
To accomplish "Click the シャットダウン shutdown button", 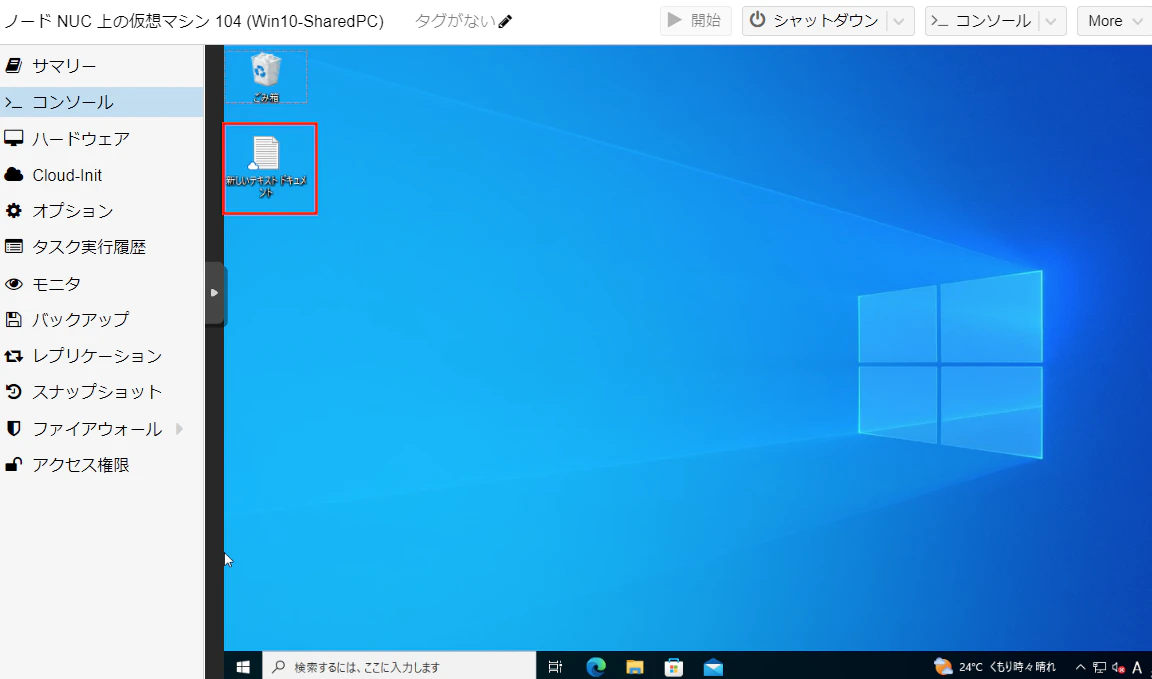I will tap(814, 21).
